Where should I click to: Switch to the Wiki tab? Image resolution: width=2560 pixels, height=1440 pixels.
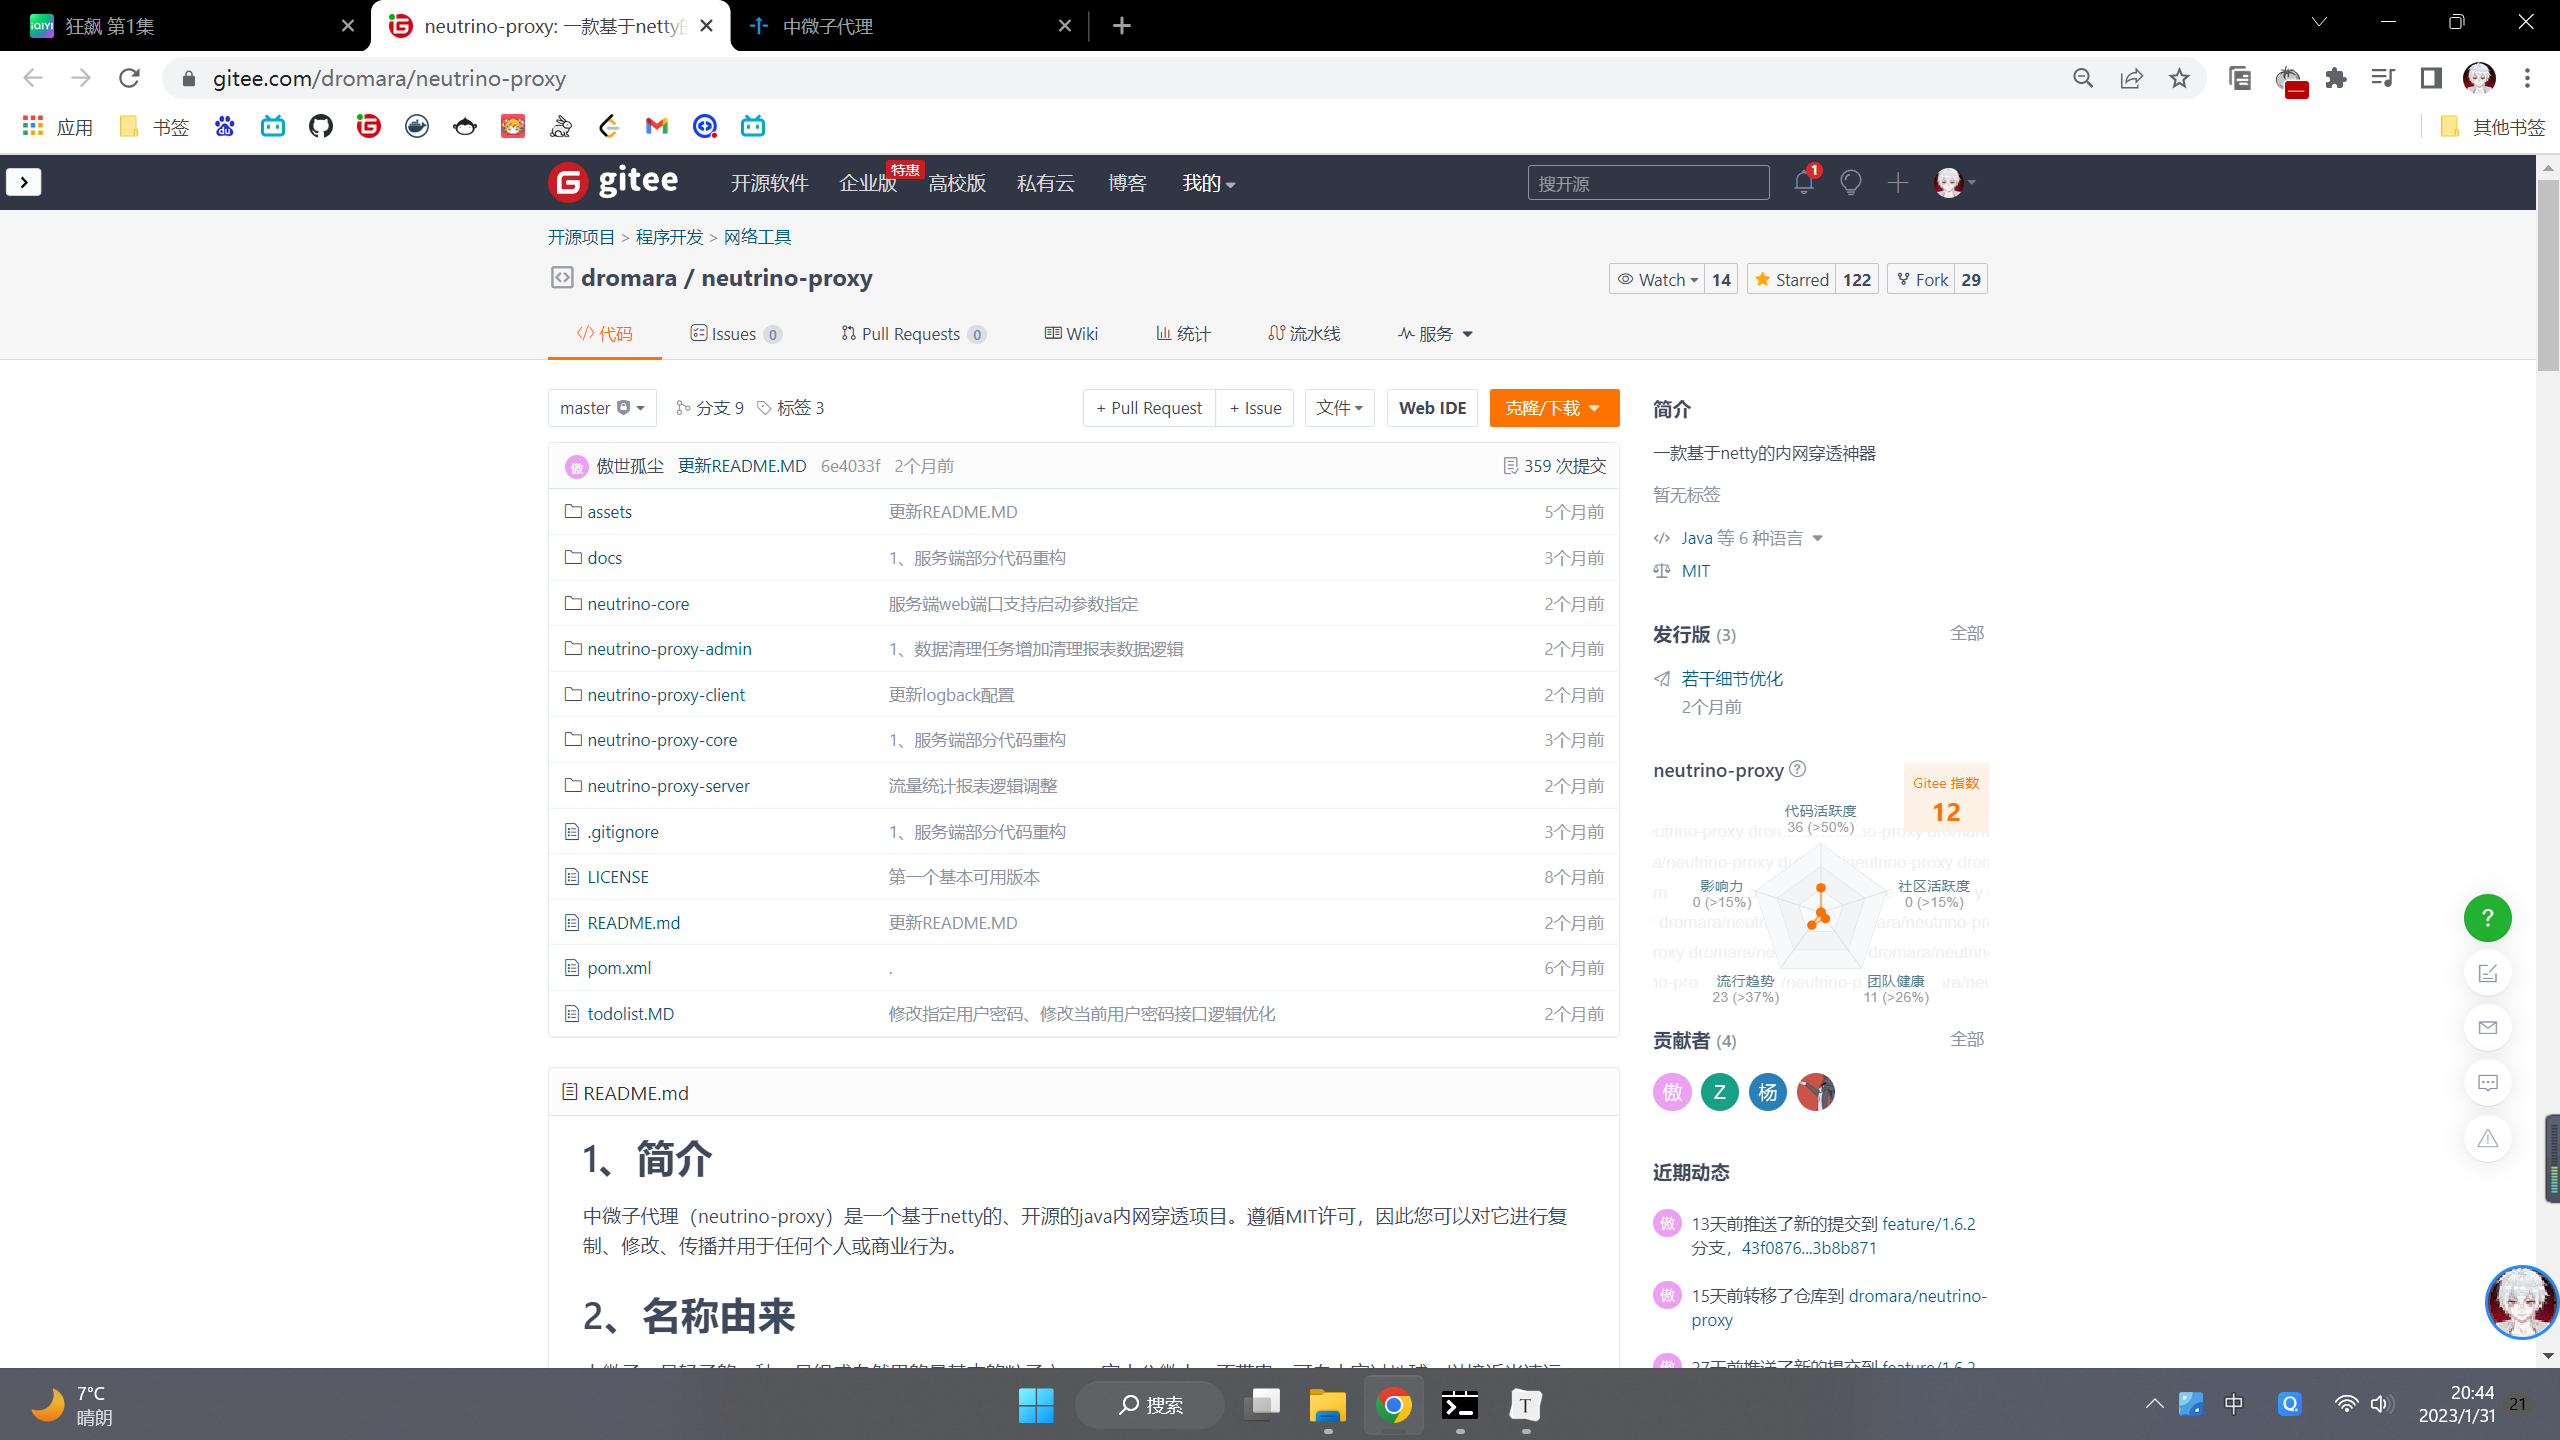(1069, 334)
